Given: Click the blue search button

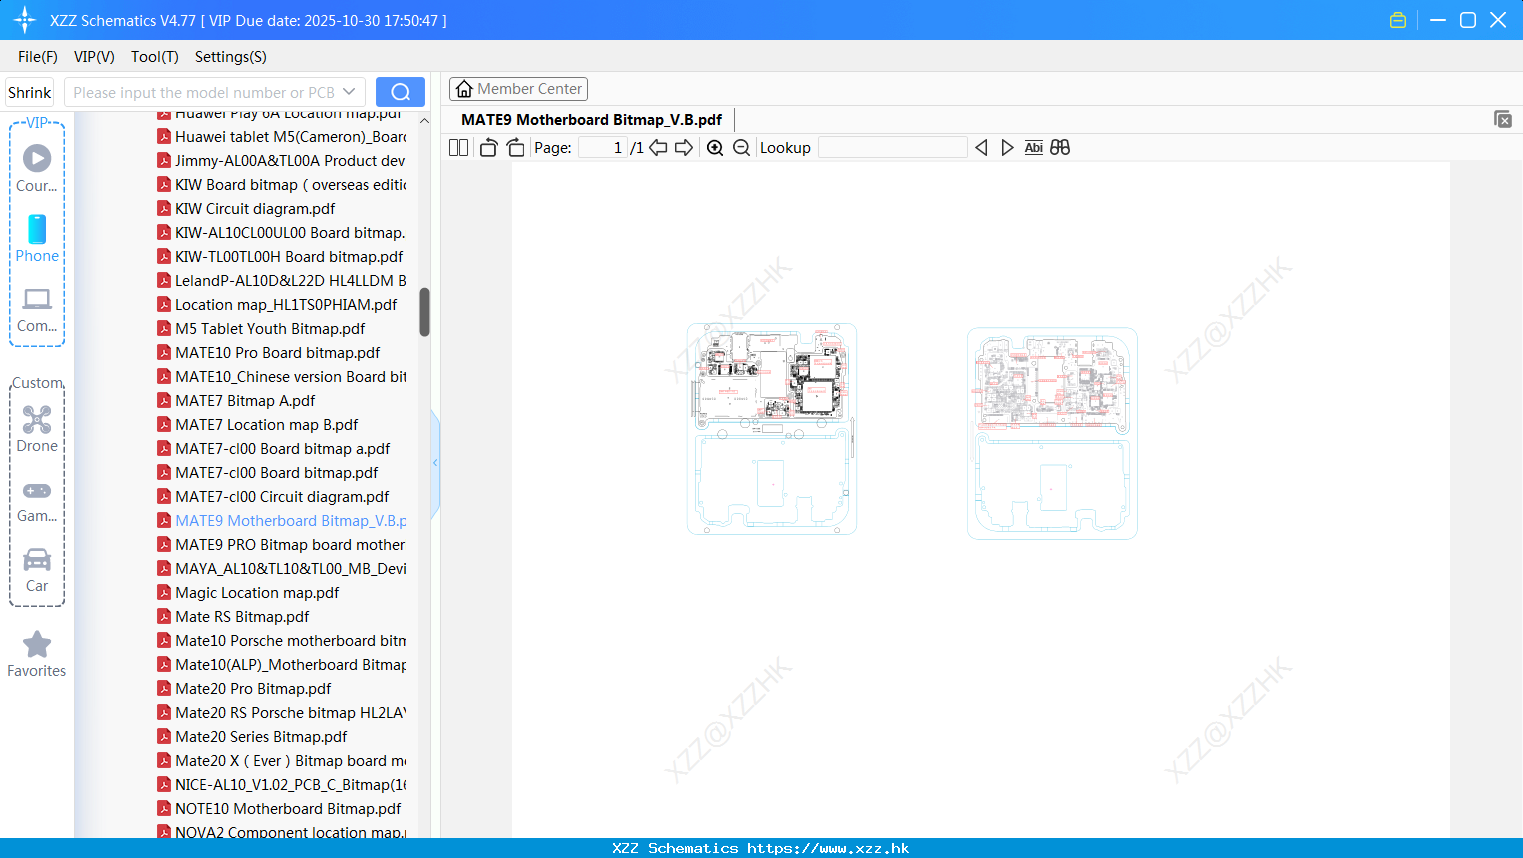Looking at the screenshot, I should pos(400,92).
